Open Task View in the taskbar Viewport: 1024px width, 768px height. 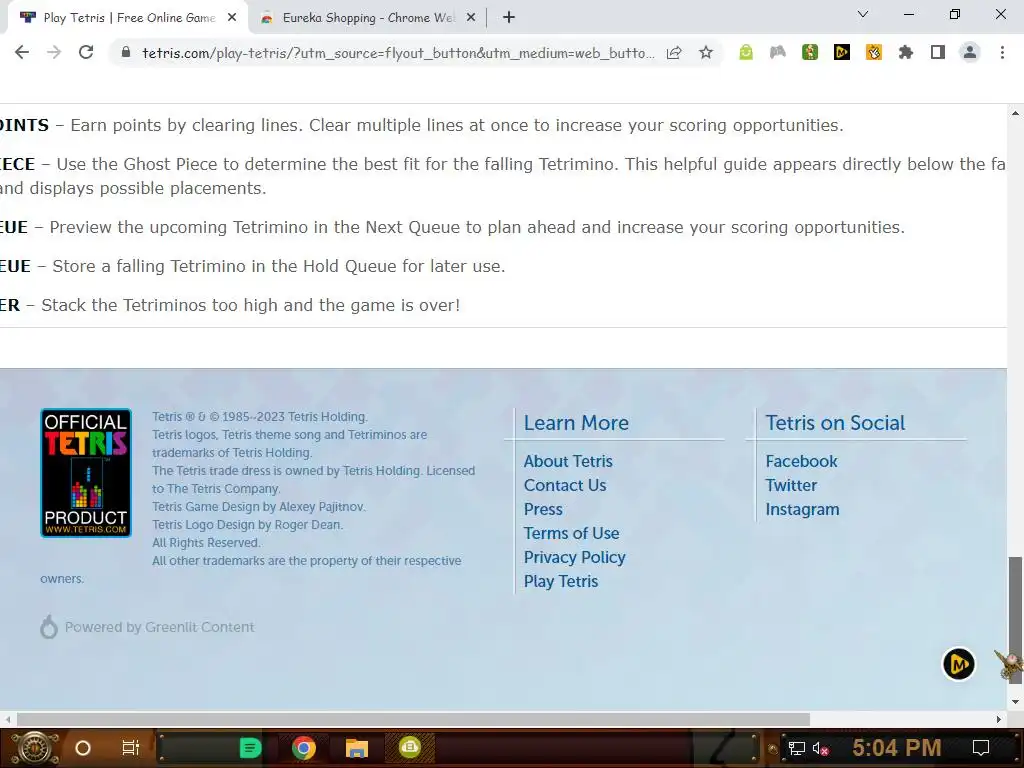131,748
